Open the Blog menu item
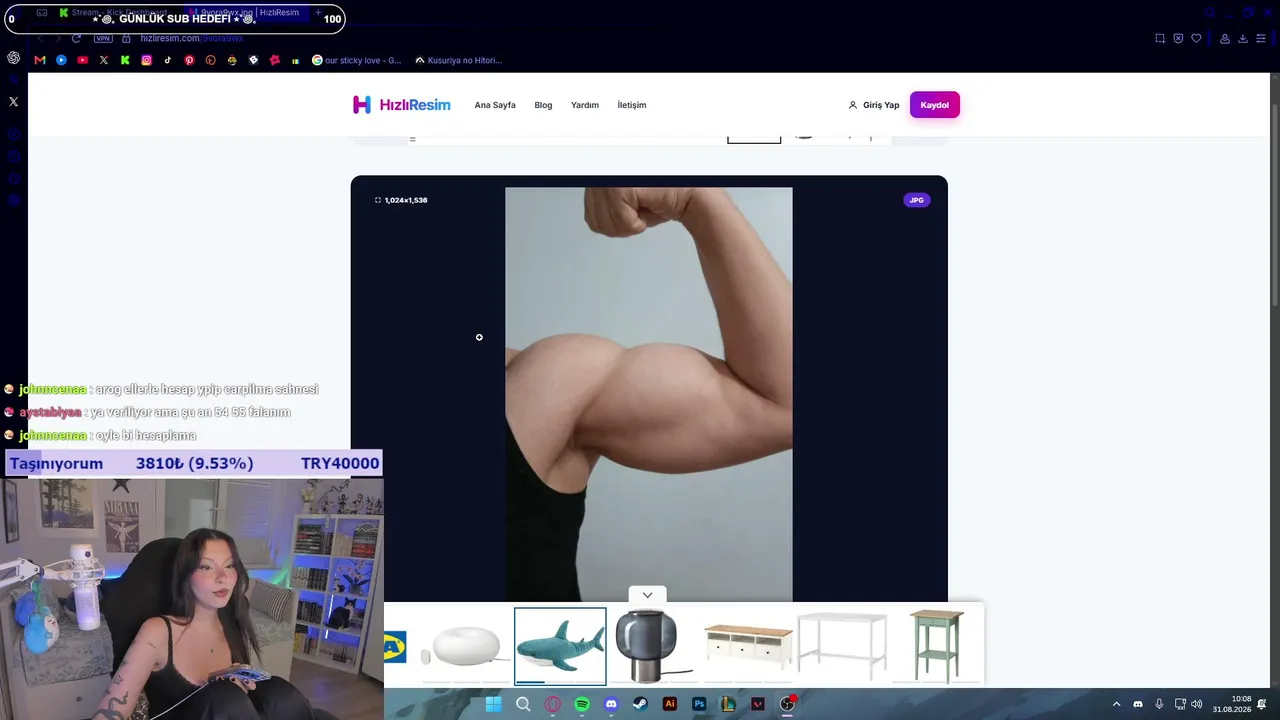 (x=543, y=105)
